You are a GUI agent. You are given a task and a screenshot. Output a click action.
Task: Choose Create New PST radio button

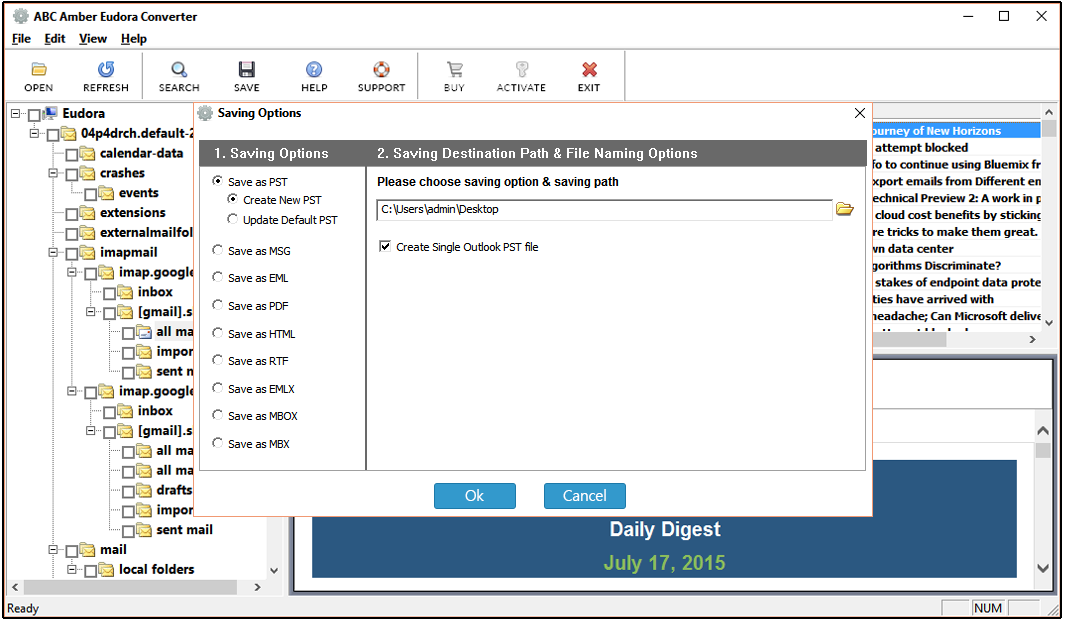(233, 199)
